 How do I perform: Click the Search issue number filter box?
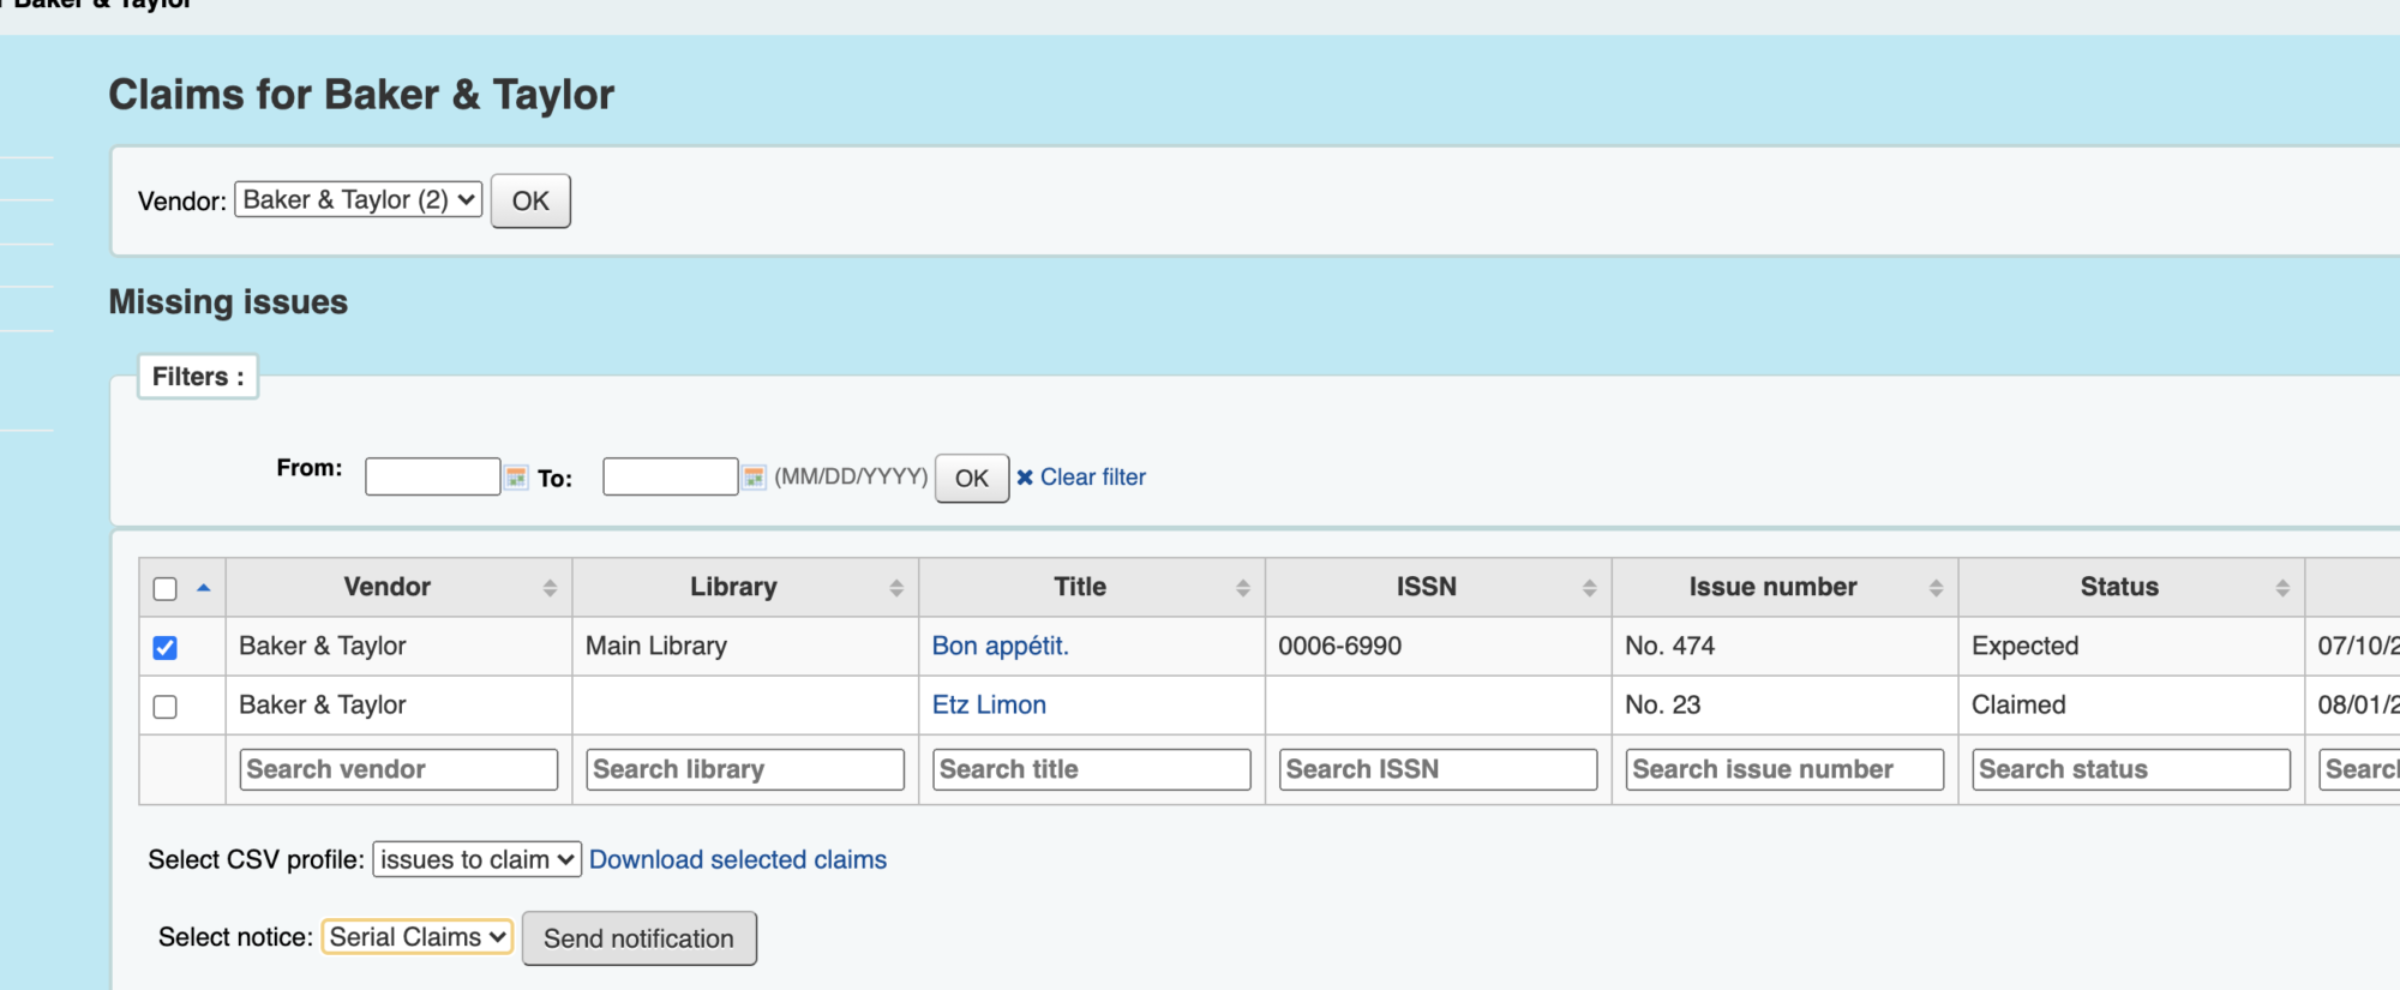point(1785,769)
